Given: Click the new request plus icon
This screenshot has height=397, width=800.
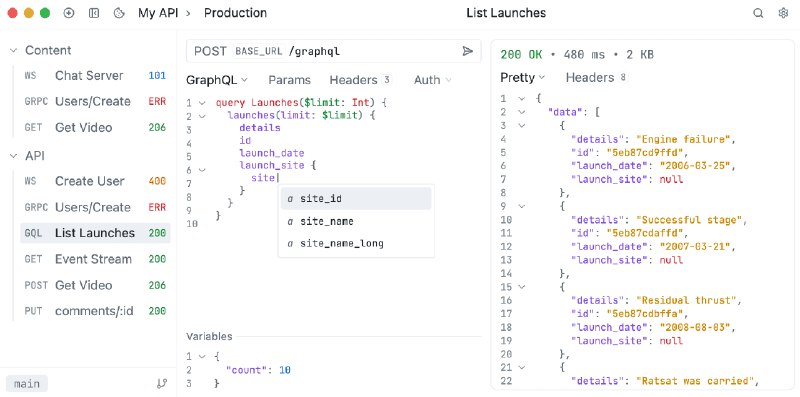Looking at the screenshot, I should point(69,13).
